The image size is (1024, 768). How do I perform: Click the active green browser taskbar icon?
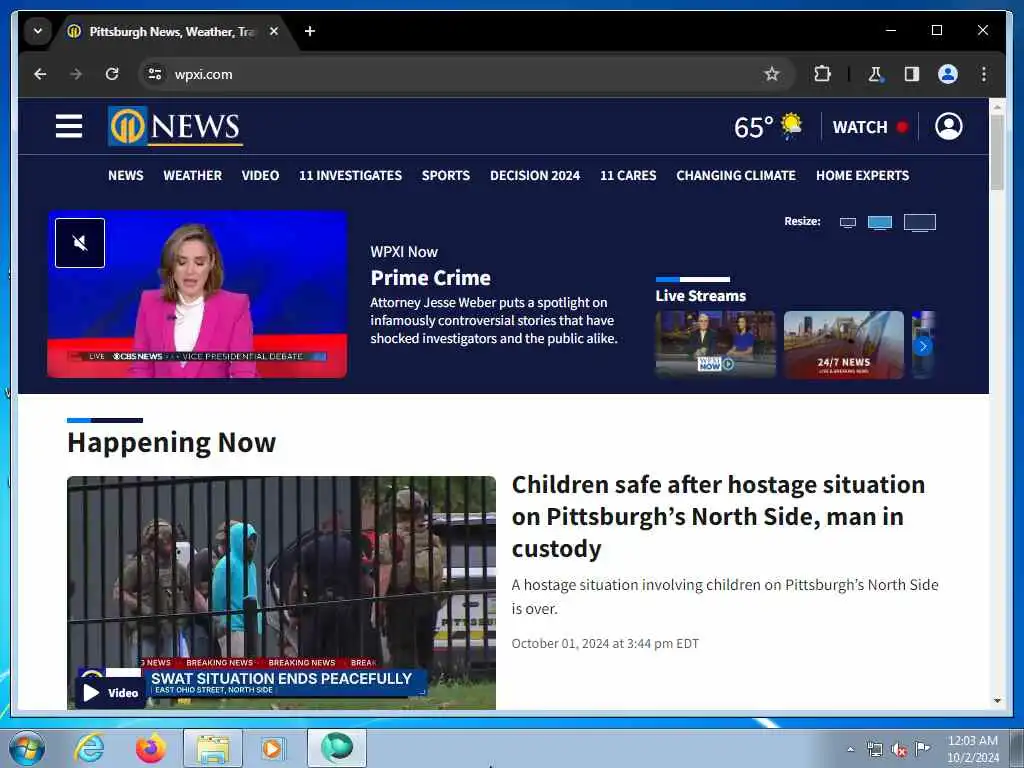[x=337, y=748]
